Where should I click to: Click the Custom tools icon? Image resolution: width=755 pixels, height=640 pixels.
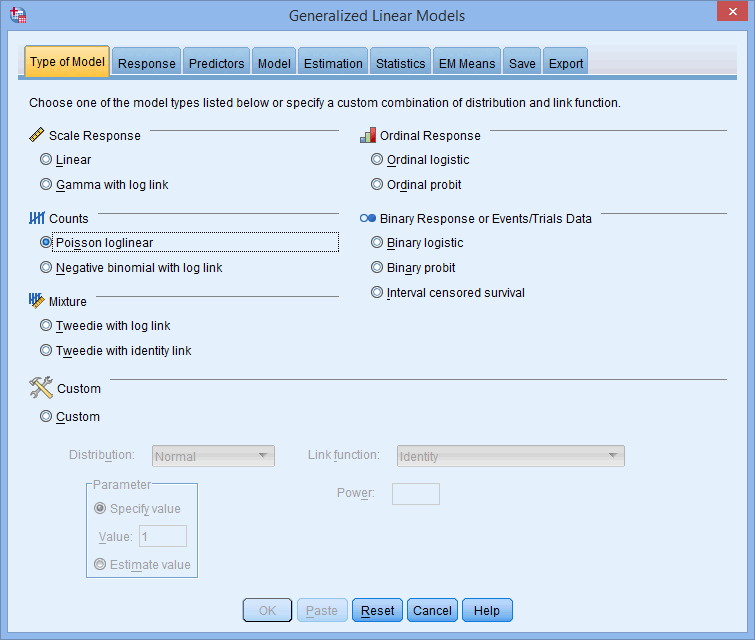pos(40,387)
